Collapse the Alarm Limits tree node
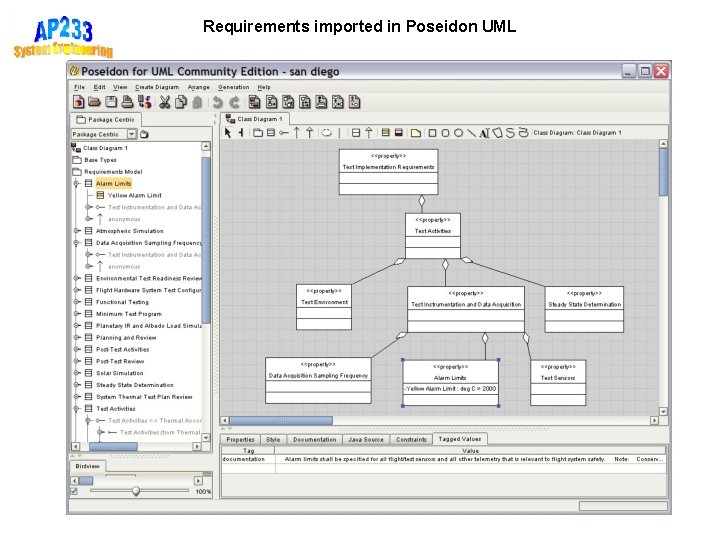Screen dimensions: 720x540 (77, 184)
